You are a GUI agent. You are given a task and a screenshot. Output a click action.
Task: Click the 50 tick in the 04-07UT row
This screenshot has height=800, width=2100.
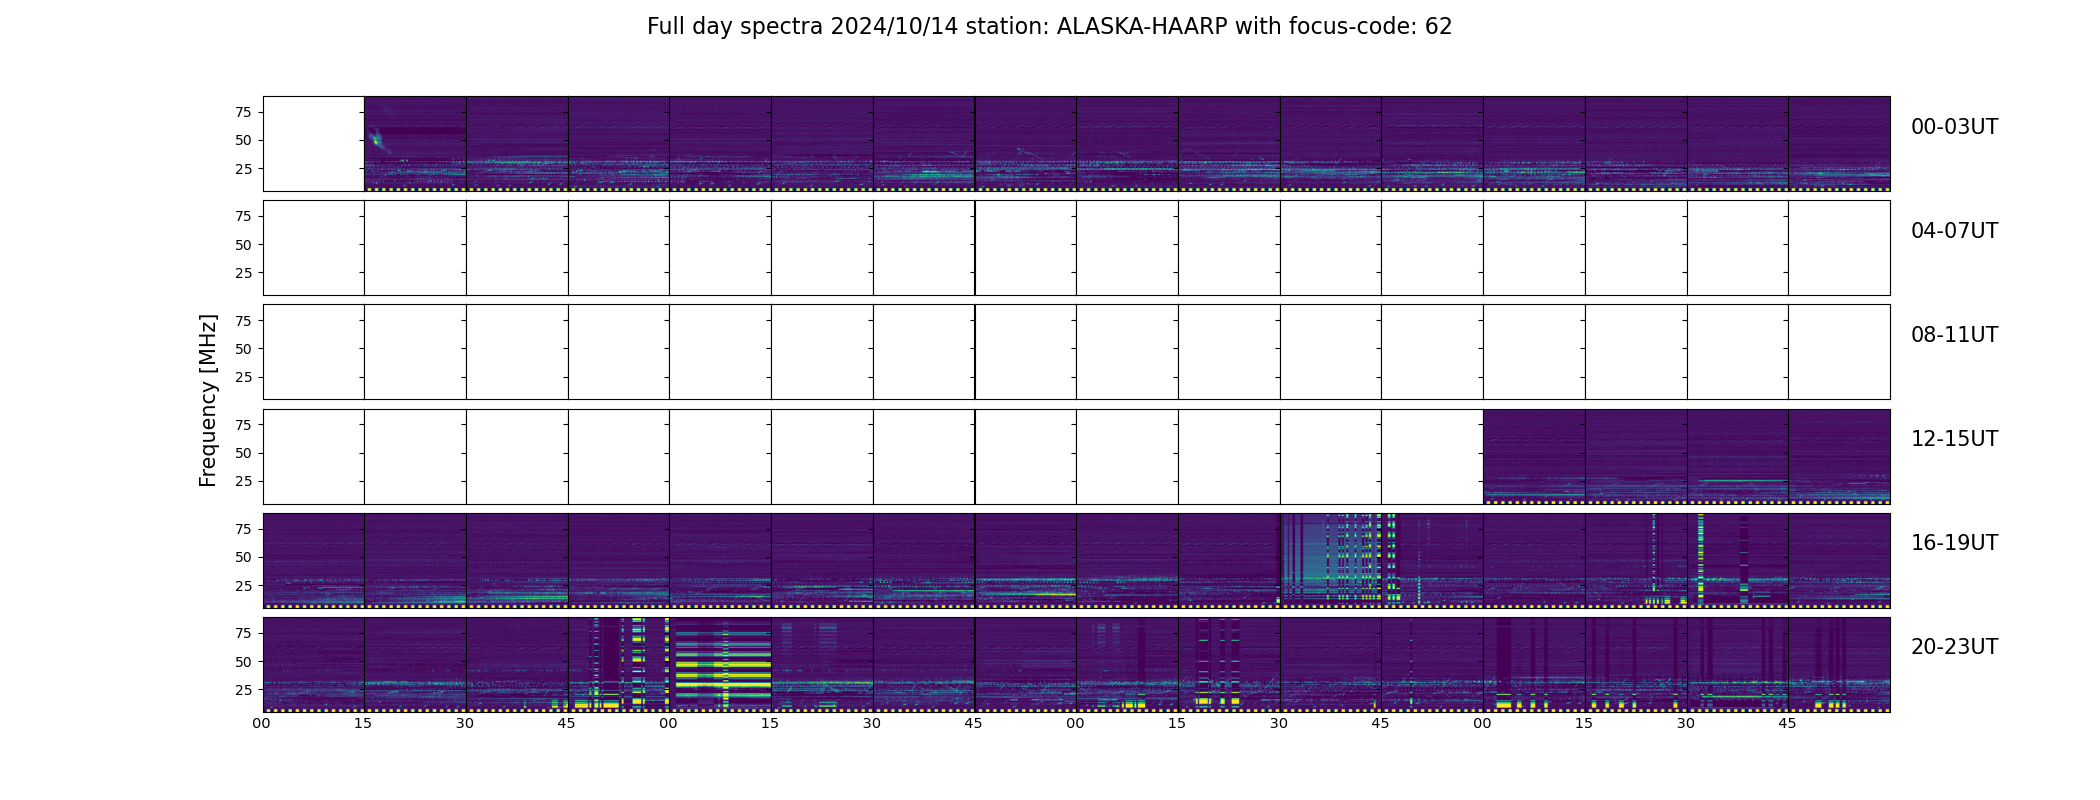243,245
